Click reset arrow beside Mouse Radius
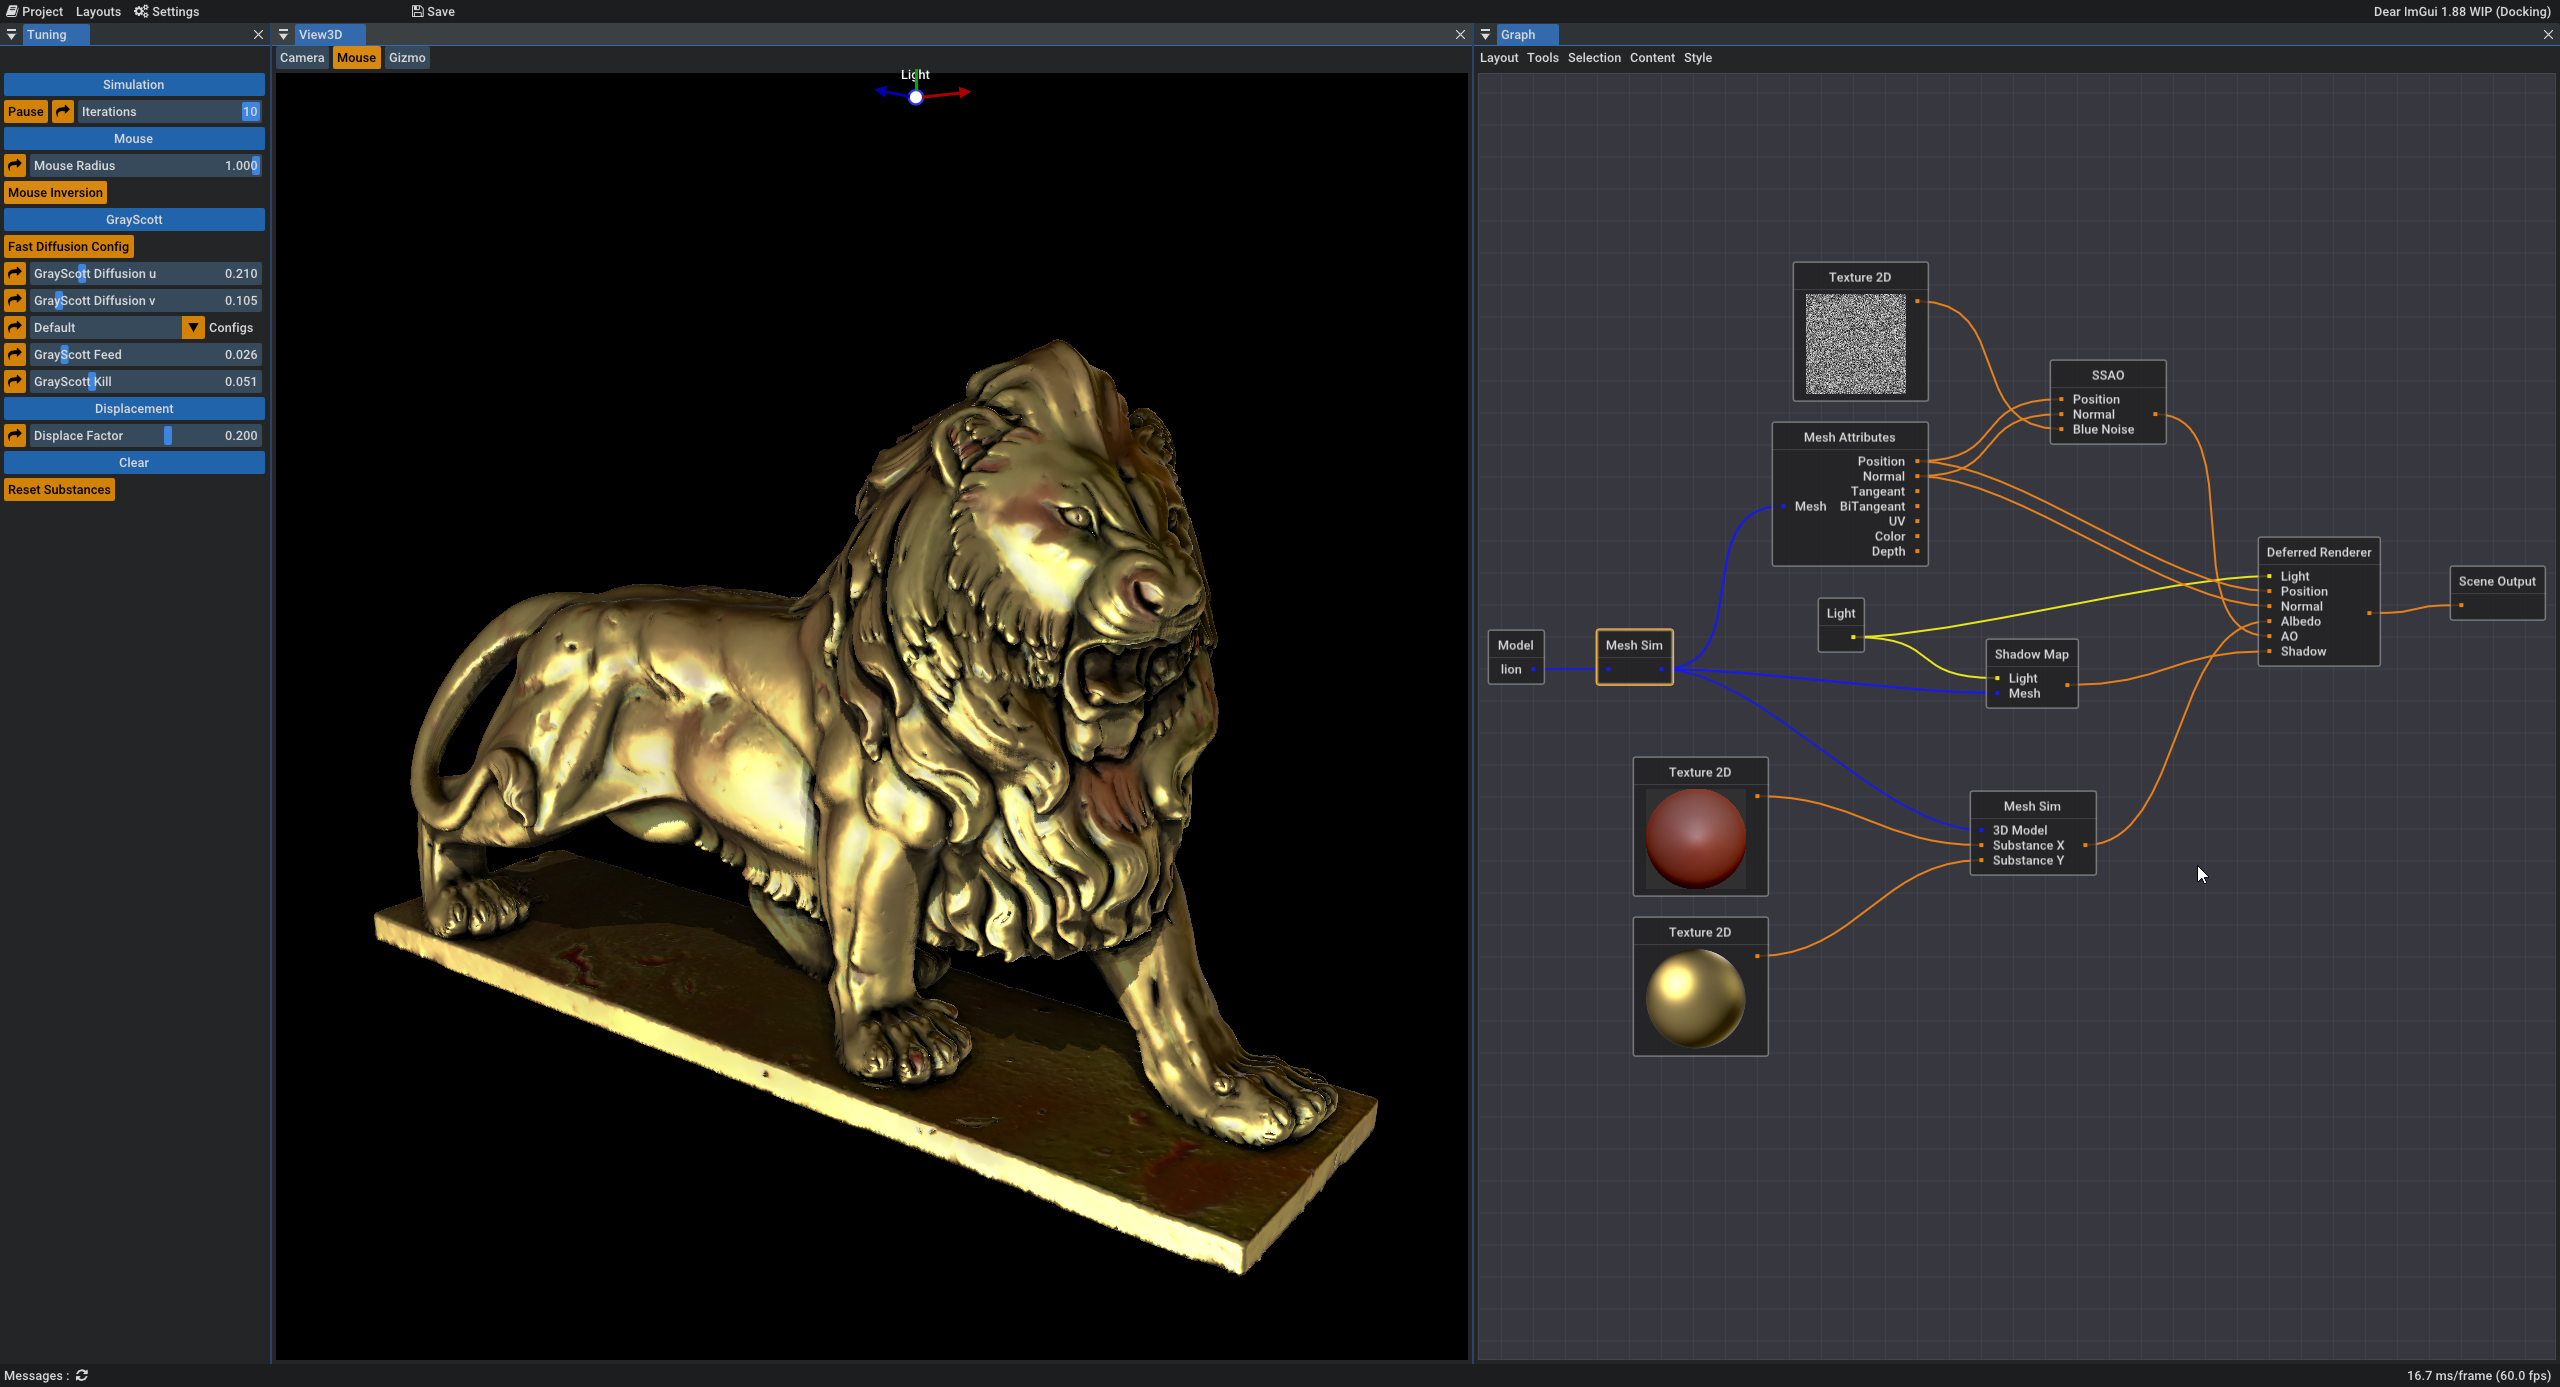 click(x=15, y=166)
